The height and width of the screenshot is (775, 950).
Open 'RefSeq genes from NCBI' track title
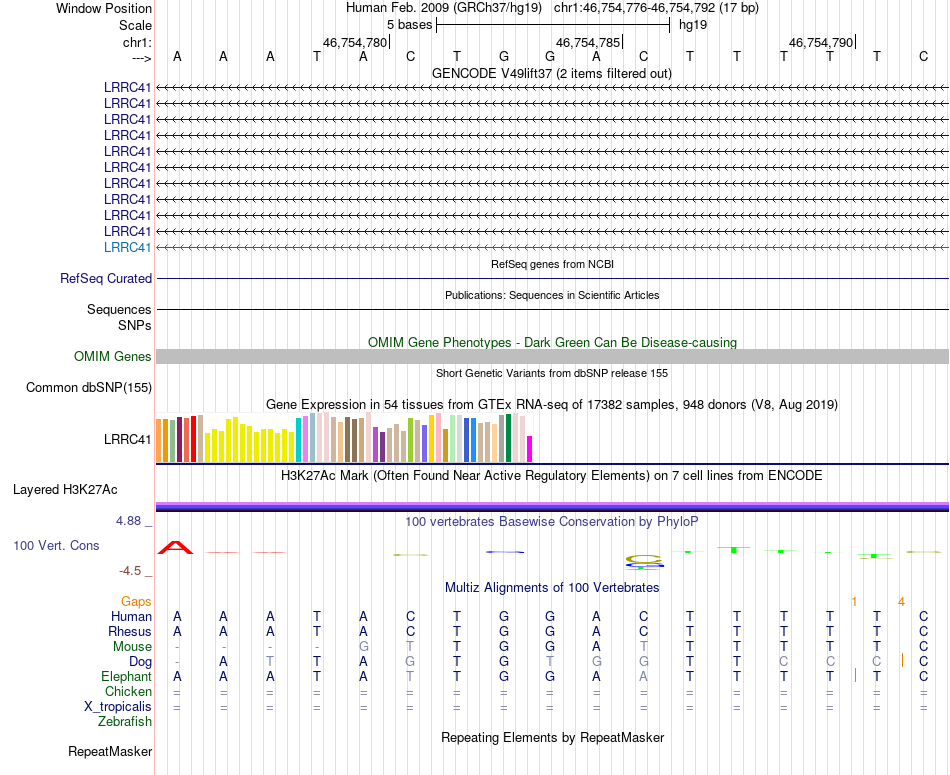[x=552, y=264]
